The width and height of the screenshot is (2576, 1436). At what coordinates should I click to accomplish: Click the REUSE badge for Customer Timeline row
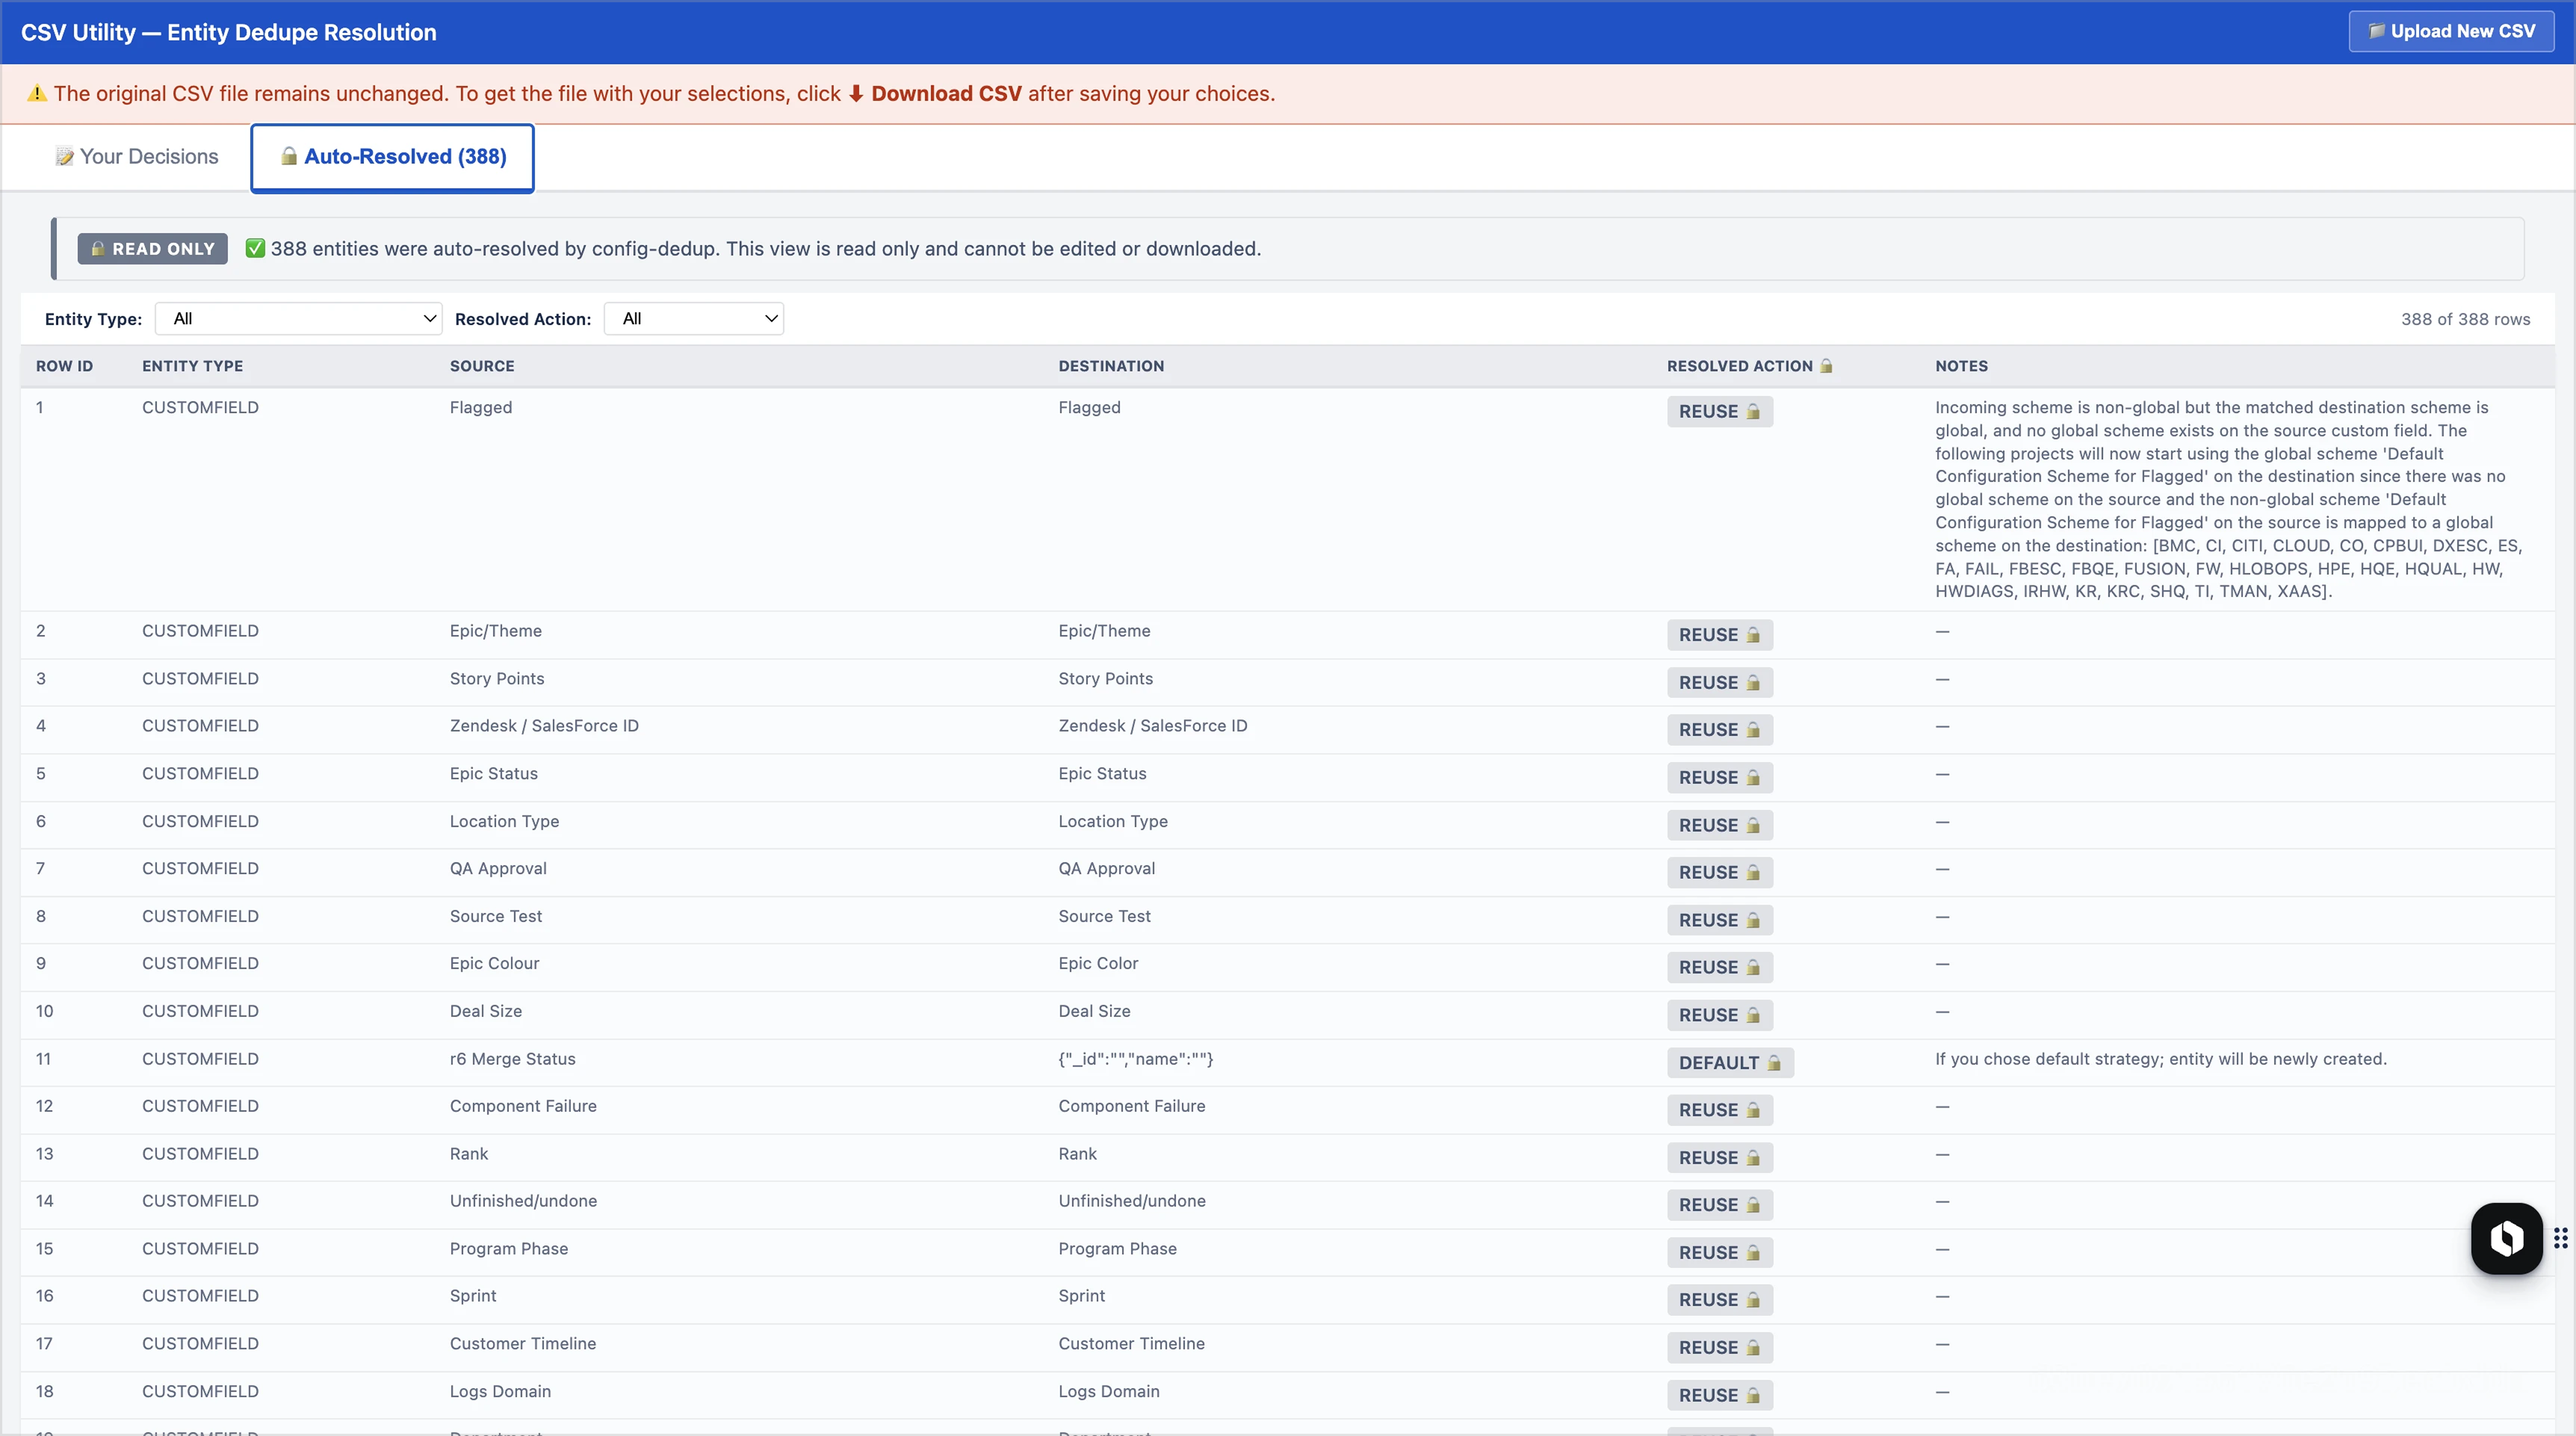point(1719,1348)
